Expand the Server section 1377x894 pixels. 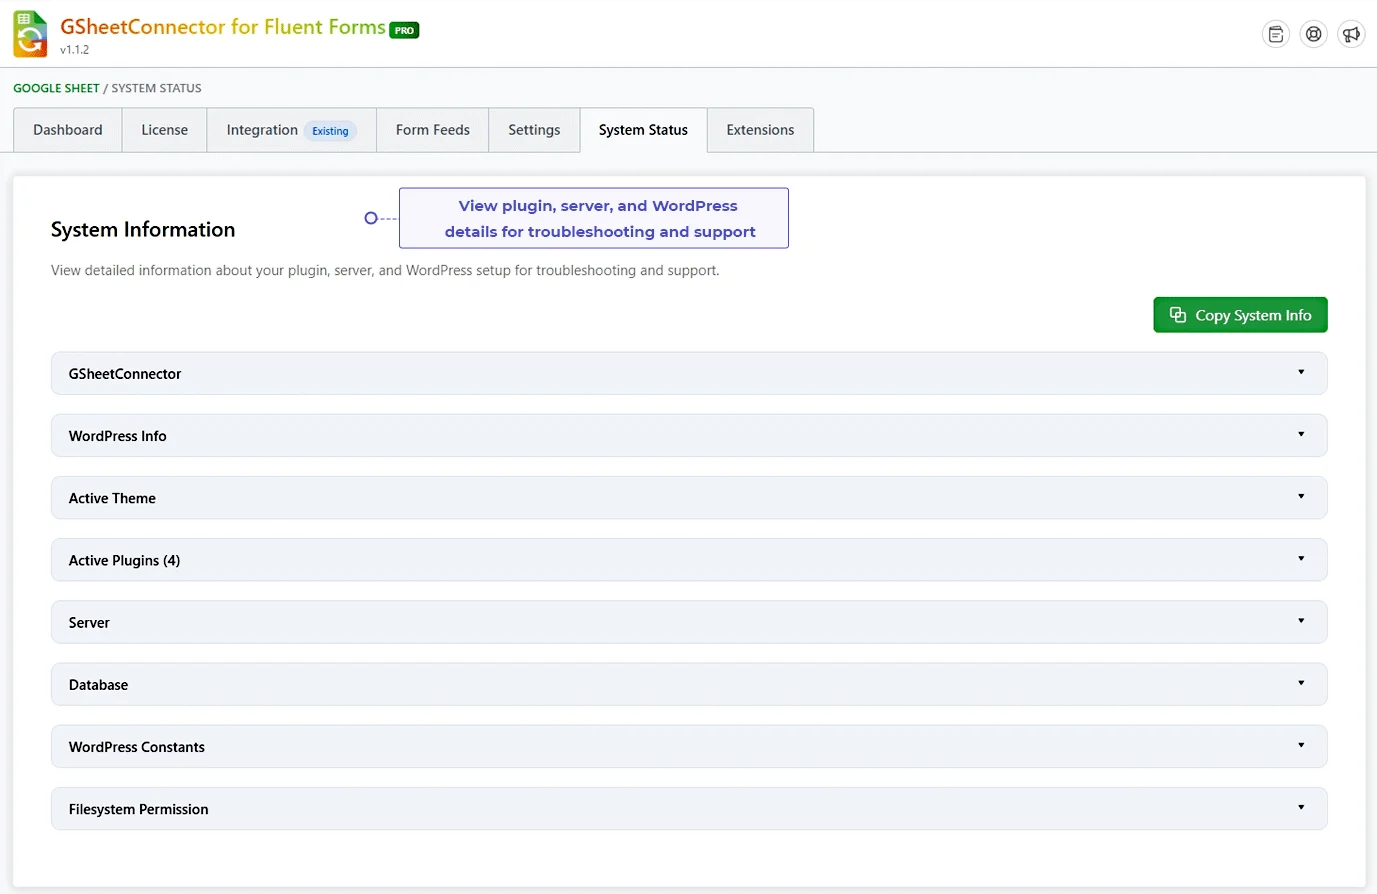(x=689, y=622)
